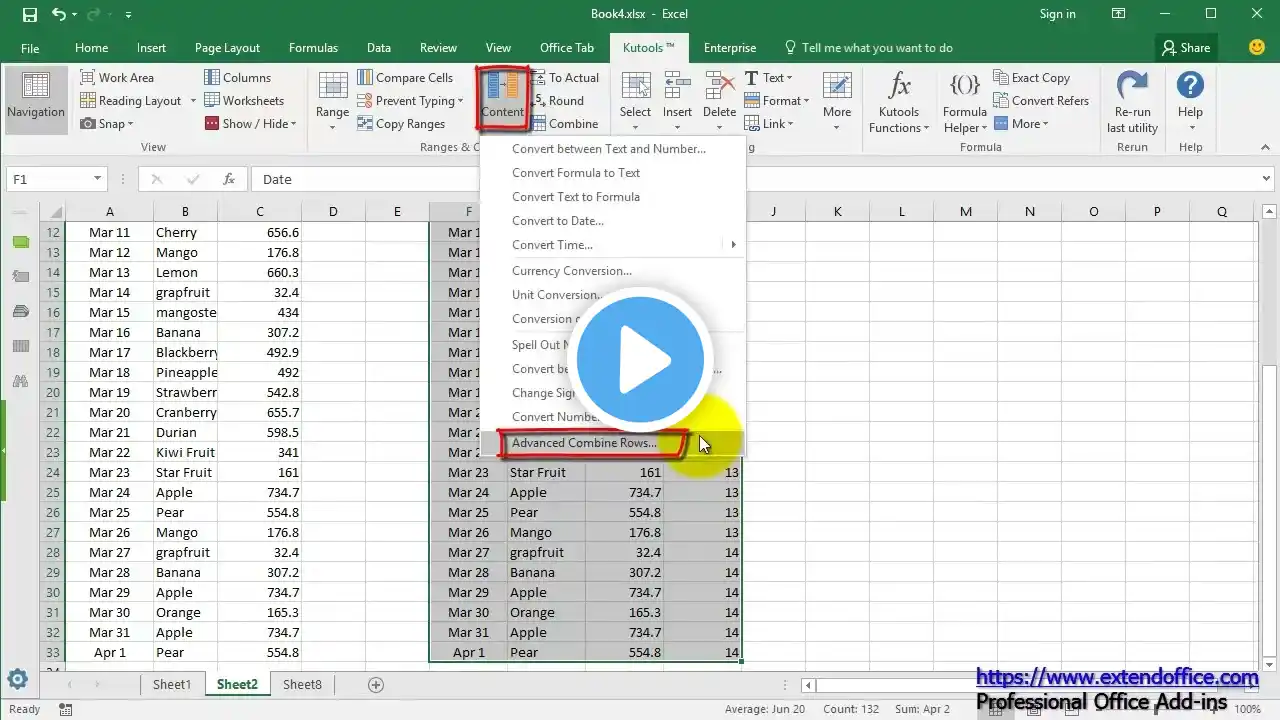Open the Worksheets tools
The height and width of the screenshot is (720, 1280).
click(244, 100)
